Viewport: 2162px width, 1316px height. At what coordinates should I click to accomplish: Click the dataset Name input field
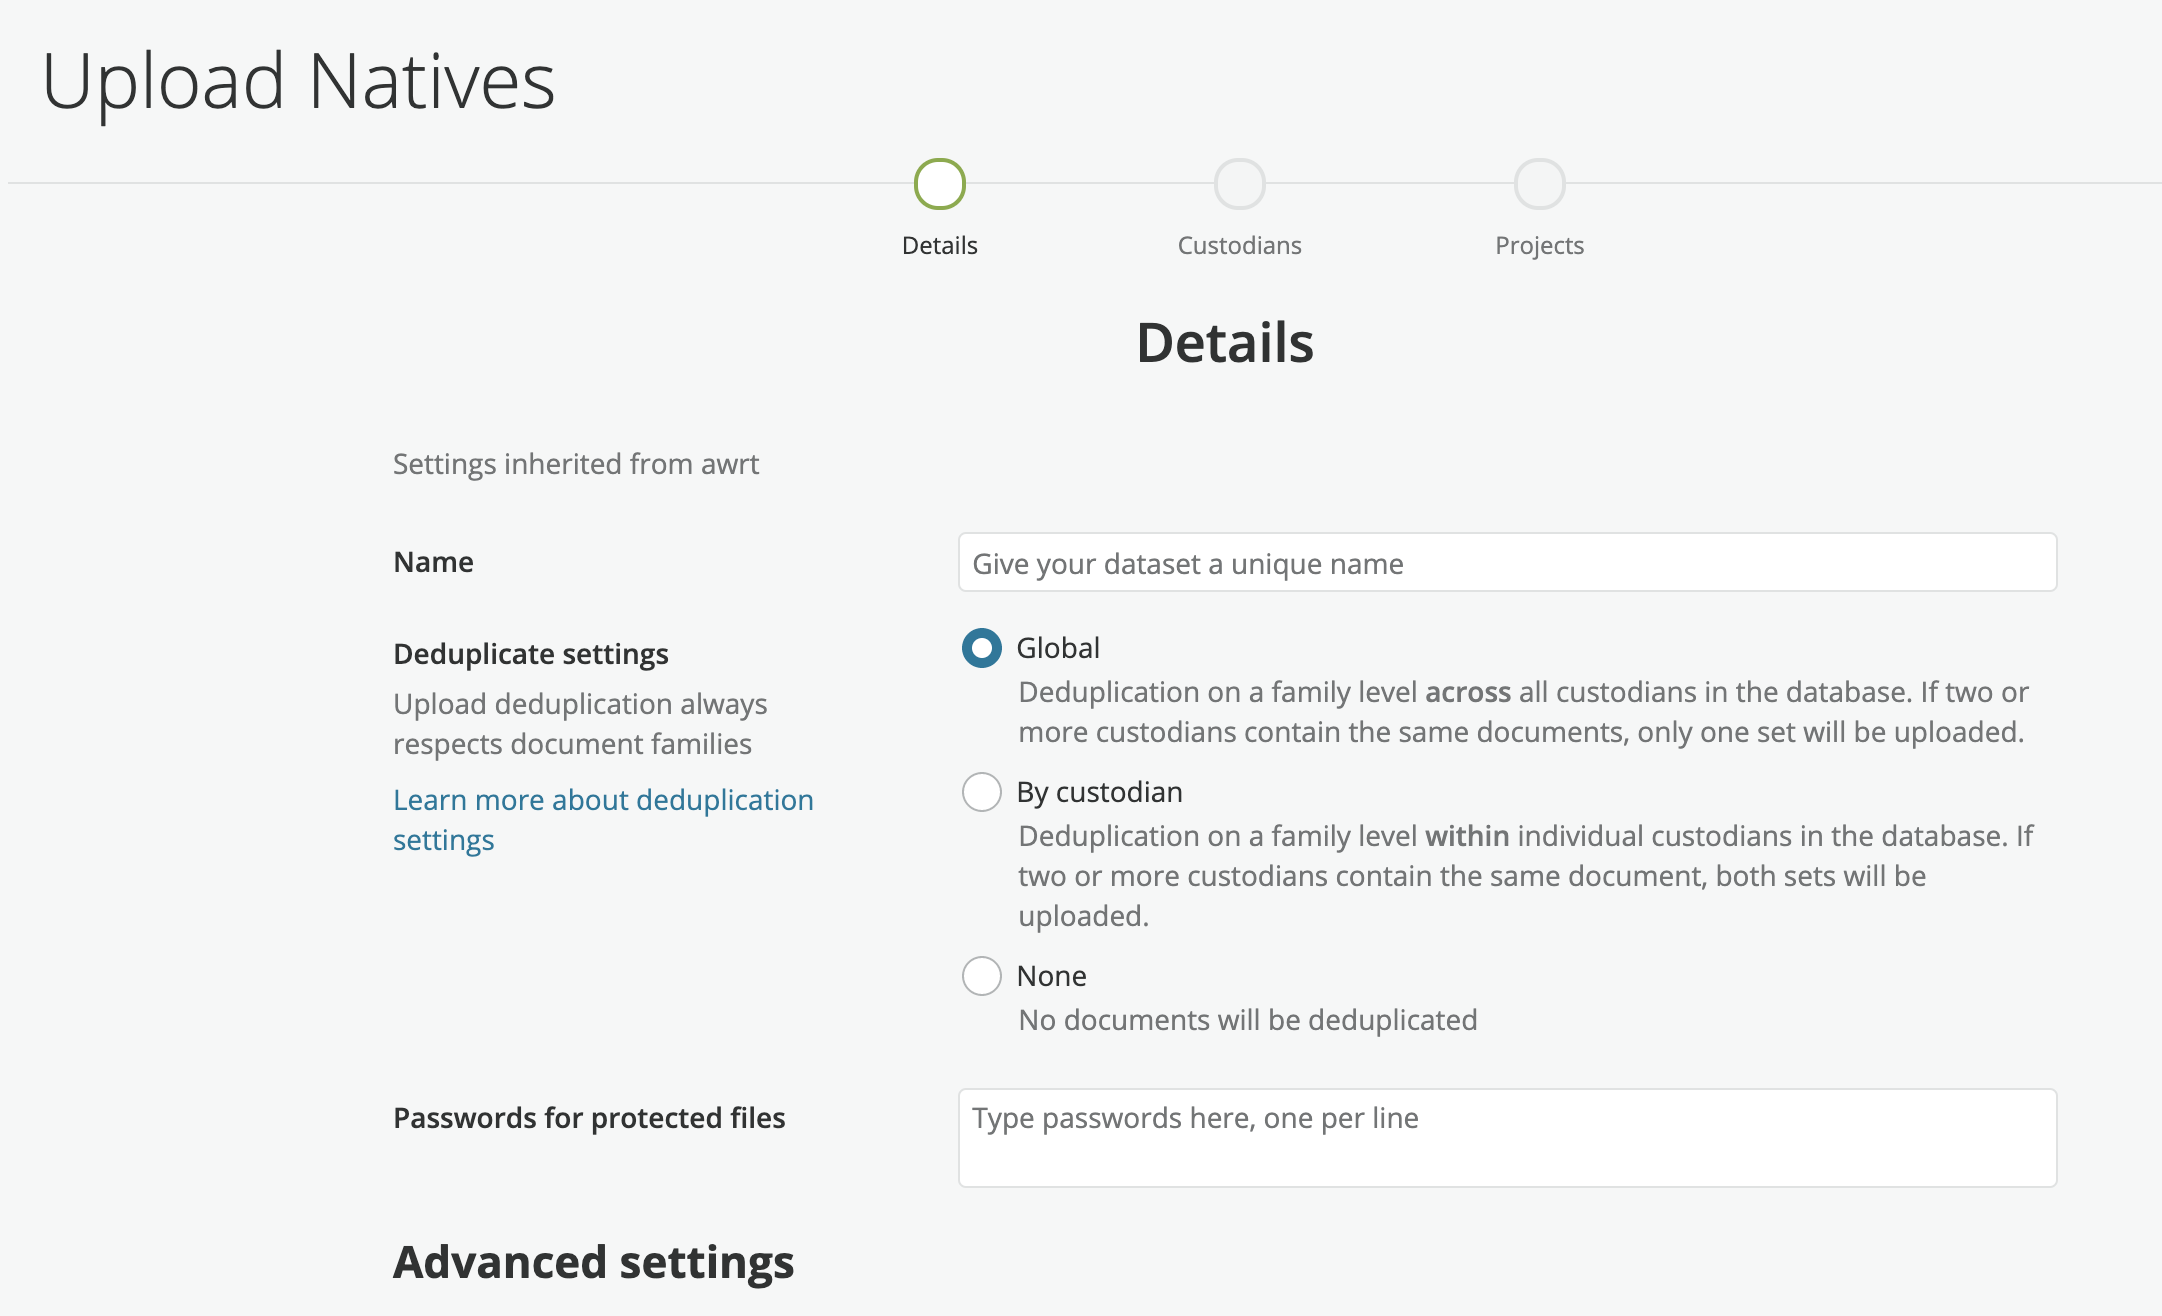click(1507, 563)
